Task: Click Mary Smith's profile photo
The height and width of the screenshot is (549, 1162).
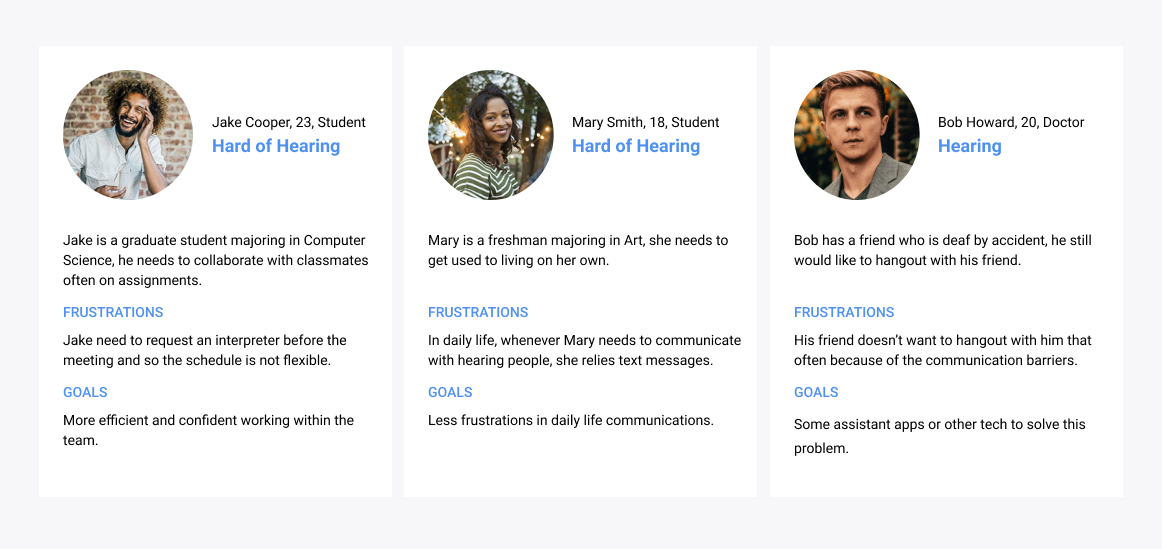Action: point(491,135)
